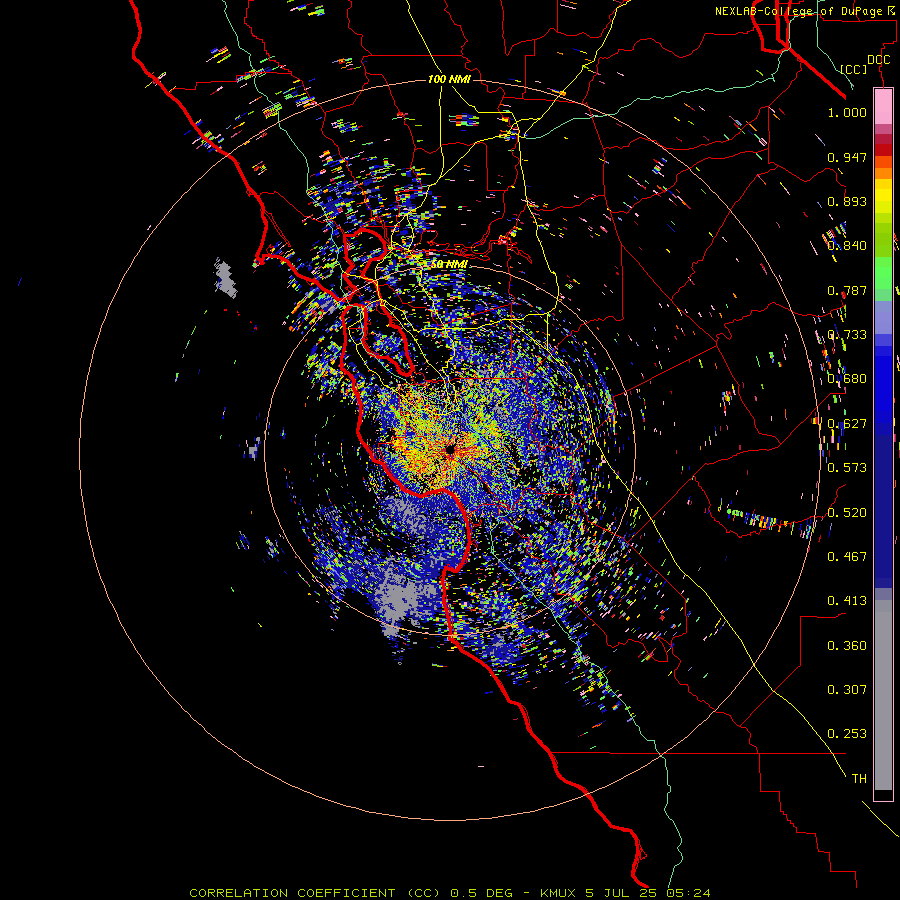Viewport: 900px width, 900px height.
Task: Click the DCC label above the color scale
Action: click(x=878, y=60)
